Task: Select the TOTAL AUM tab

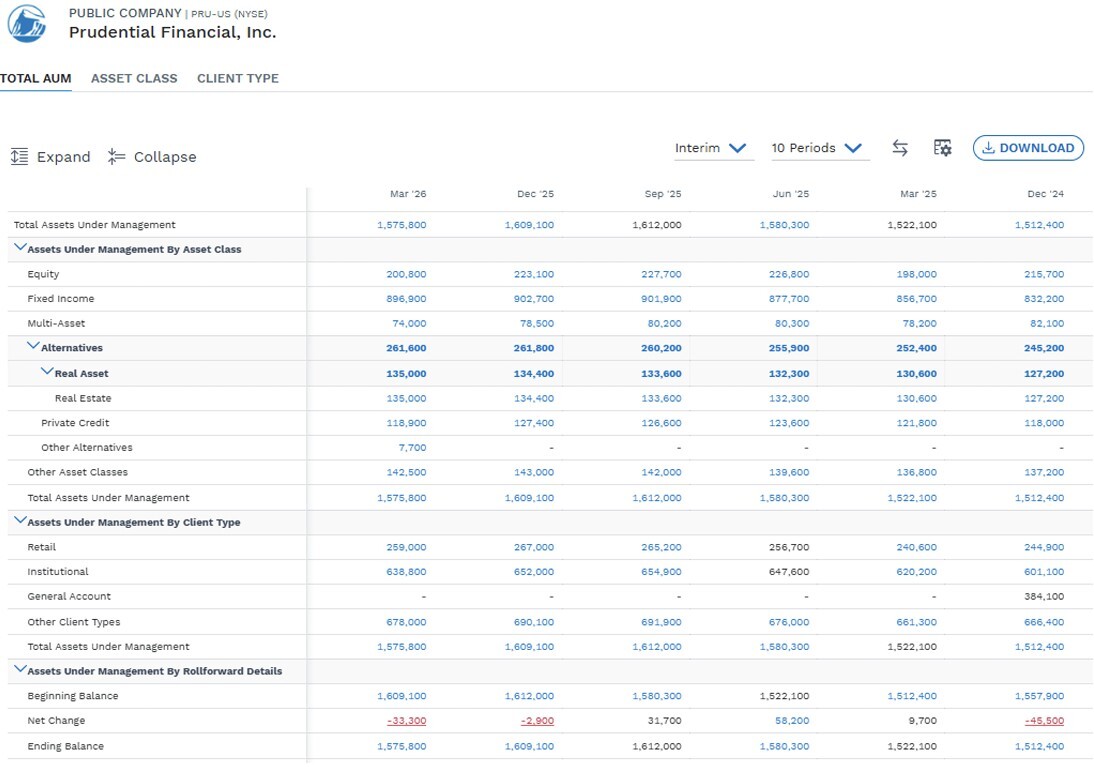Action: pyautogui.click(x=36, y=79)
